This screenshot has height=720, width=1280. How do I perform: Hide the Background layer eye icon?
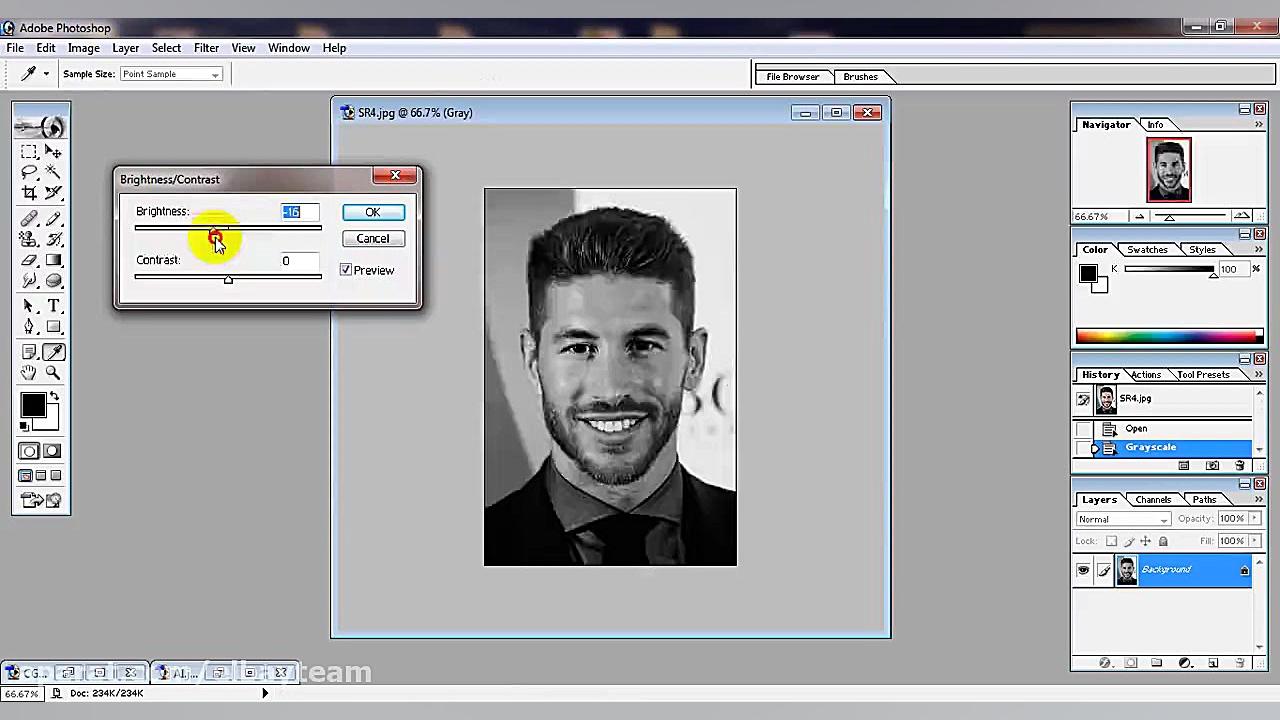point(1083,571)
